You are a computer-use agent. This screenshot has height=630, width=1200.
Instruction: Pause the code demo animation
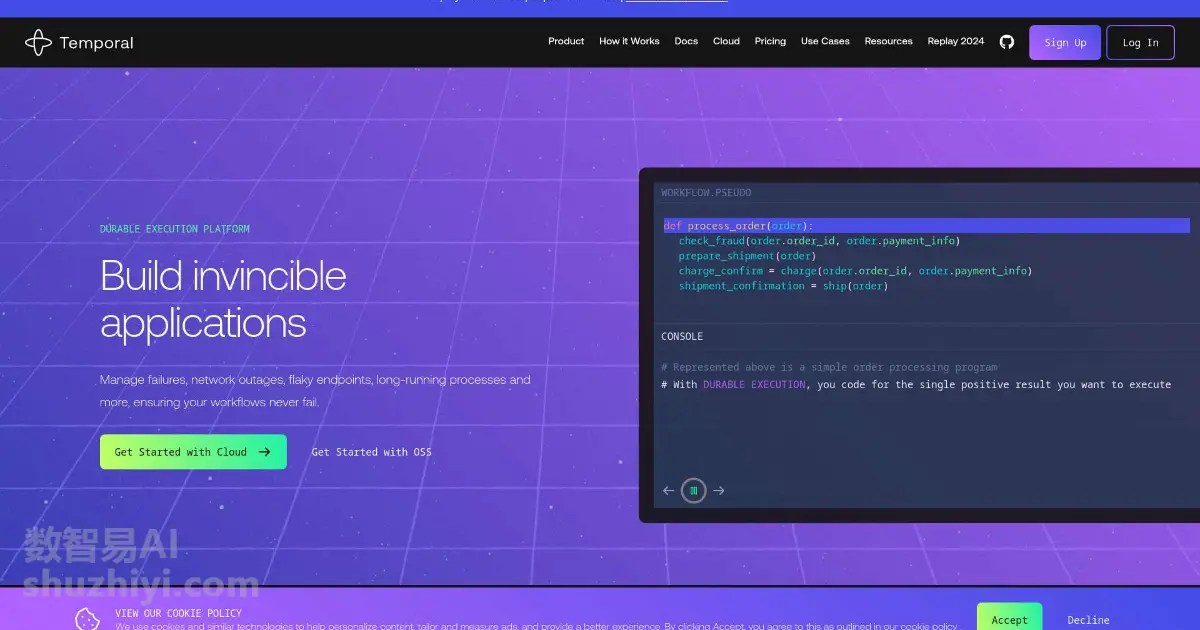click(694, 490)
